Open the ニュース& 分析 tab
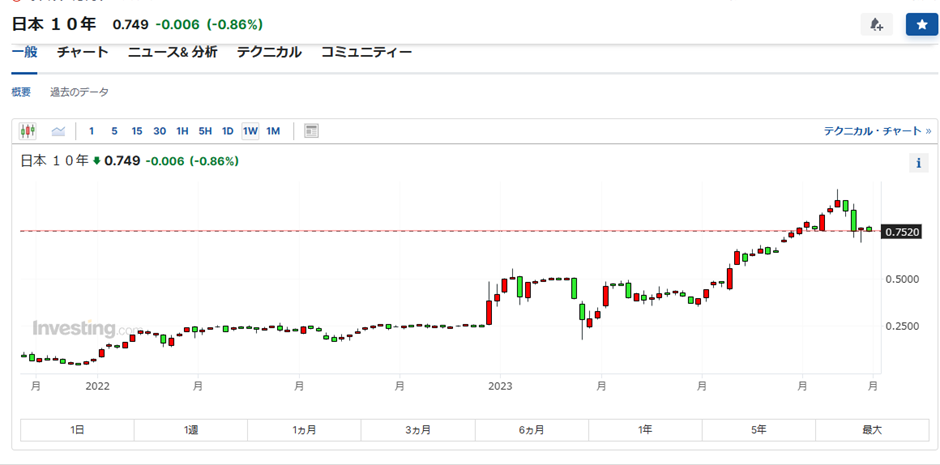 tap(173, 52)
